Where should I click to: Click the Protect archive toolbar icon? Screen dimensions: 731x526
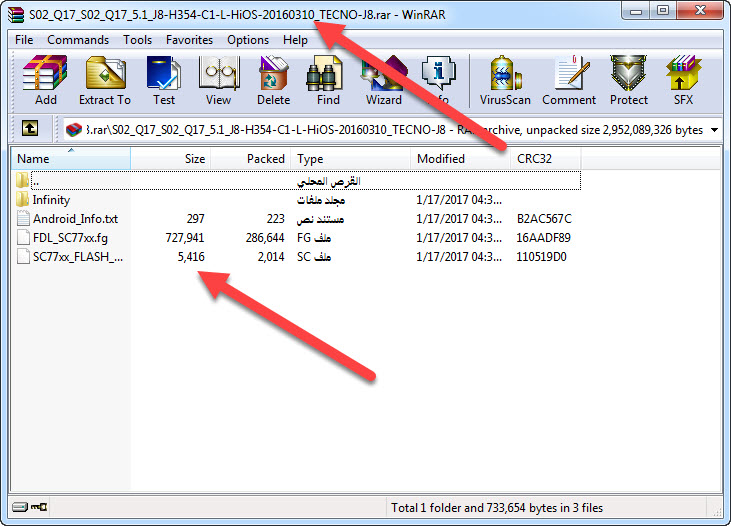(628, 80)
